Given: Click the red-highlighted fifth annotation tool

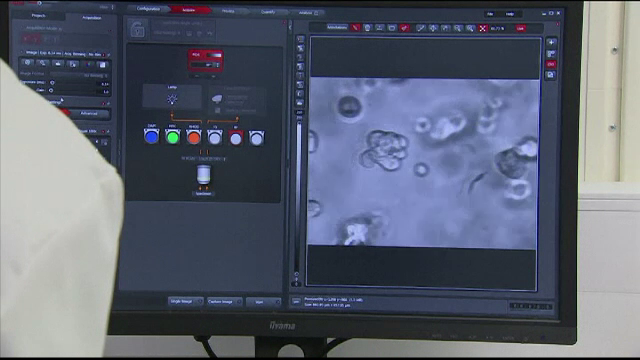Looking at the screenshot, I should point(404,28).
